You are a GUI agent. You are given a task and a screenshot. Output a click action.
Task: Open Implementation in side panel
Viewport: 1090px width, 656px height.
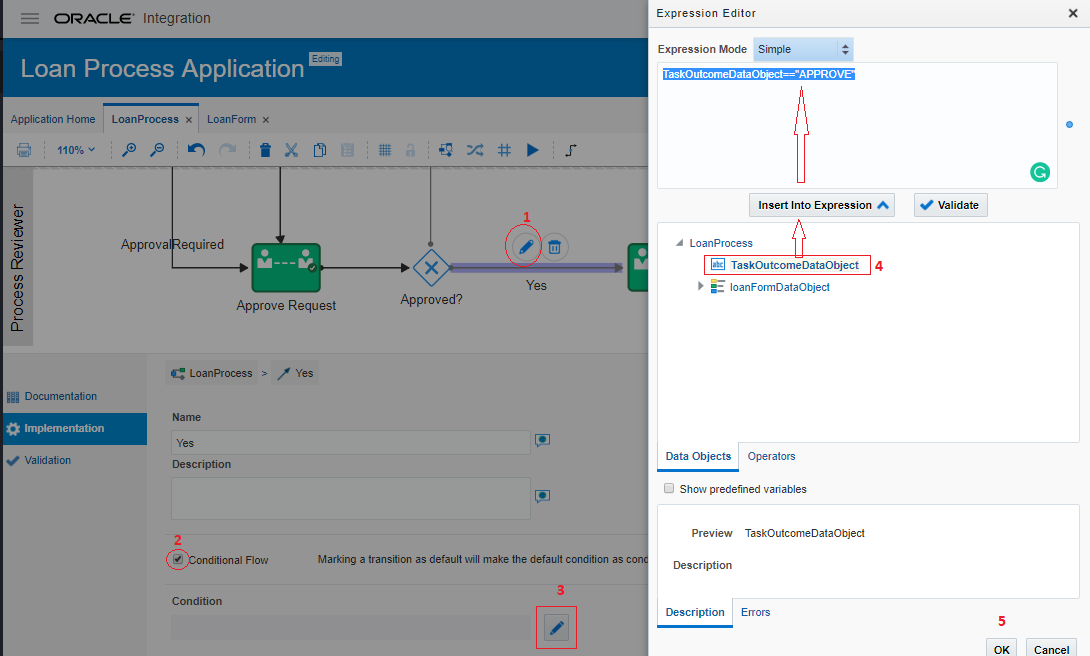[74, 429]
